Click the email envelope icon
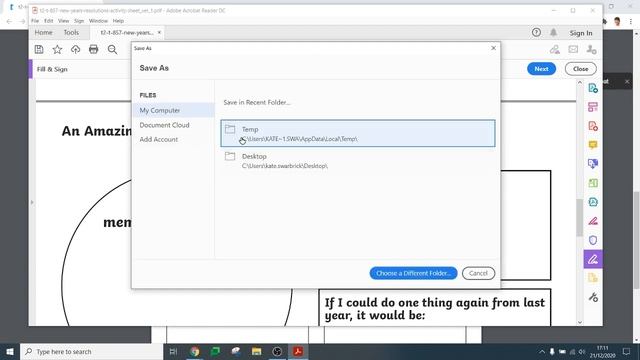Screen dimensions: 640x360 click(x=573, y=49)
